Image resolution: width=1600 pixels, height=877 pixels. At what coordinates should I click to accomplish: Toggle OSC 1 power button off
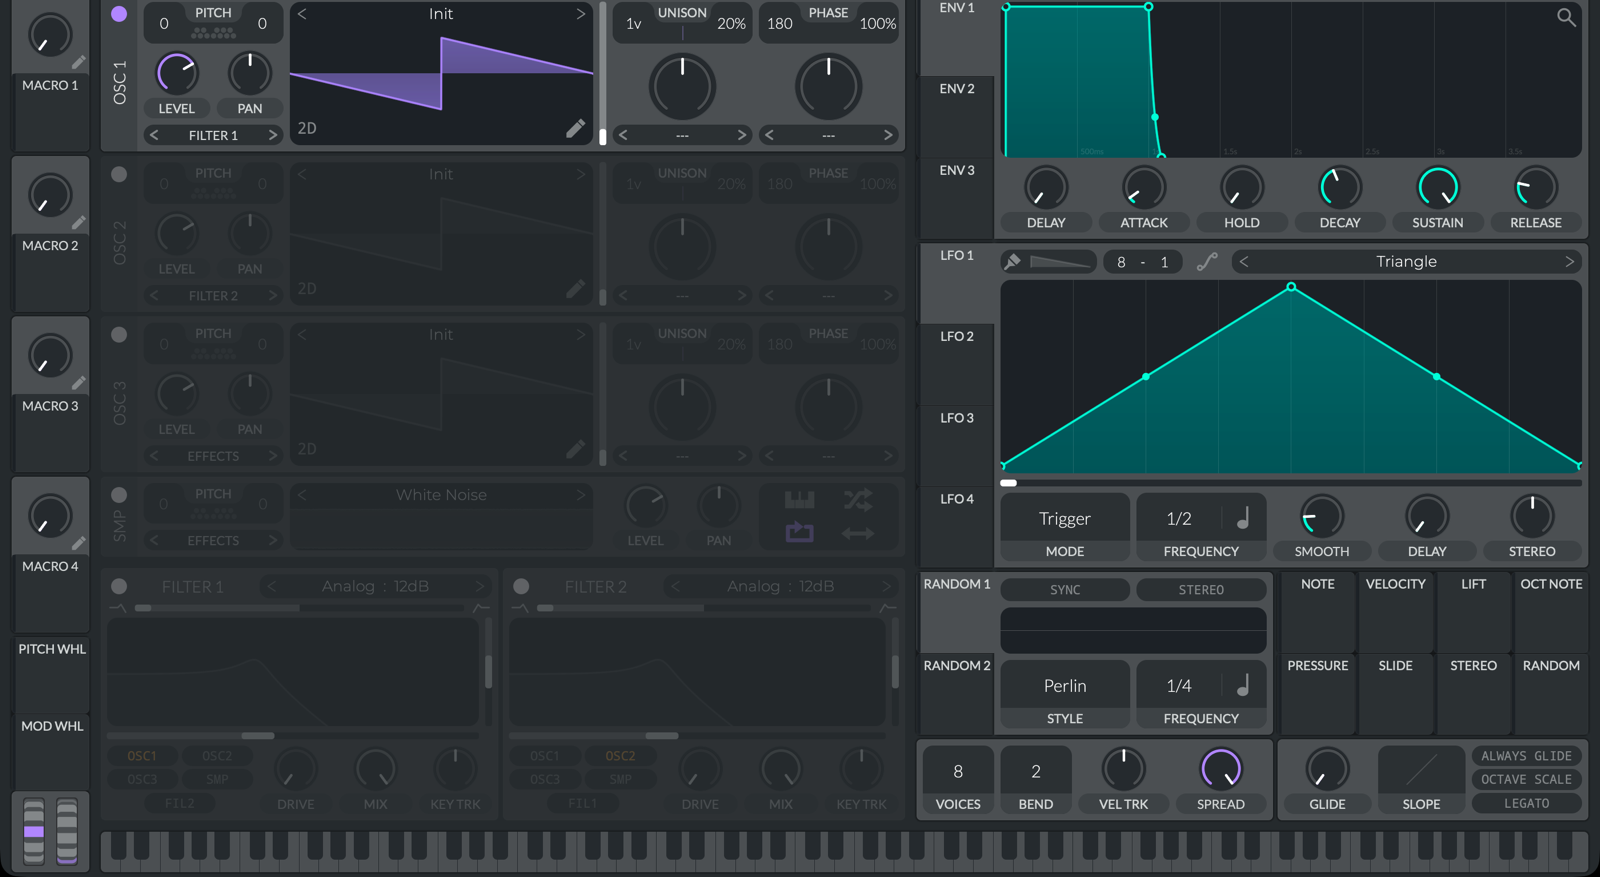[x=119, y=14]
